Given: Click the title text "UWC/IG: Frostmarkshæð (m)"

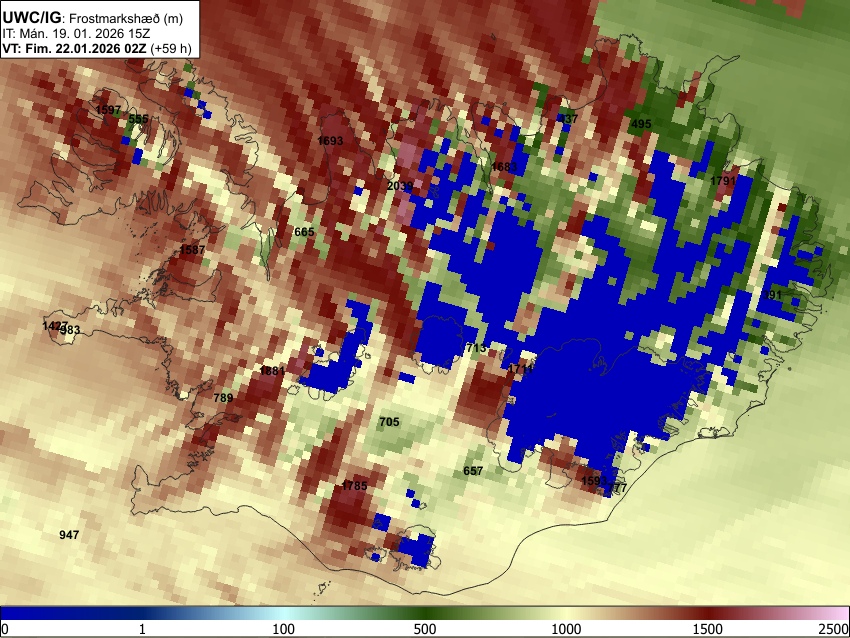Looking at the screenshot, I should pyautogui.click(x=93, y=18).
